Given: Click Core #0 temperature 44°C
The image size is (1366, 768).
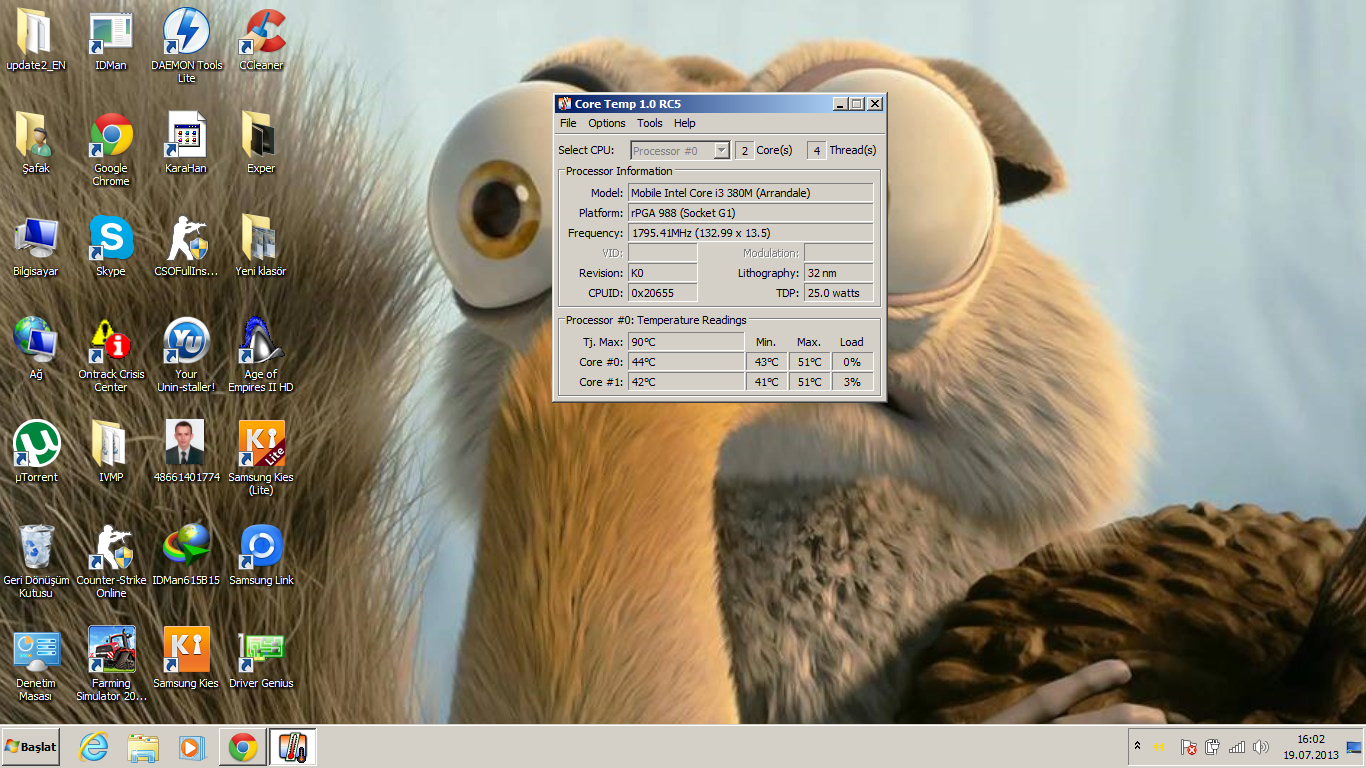Looking at the screenshot, I should (686, 362).
